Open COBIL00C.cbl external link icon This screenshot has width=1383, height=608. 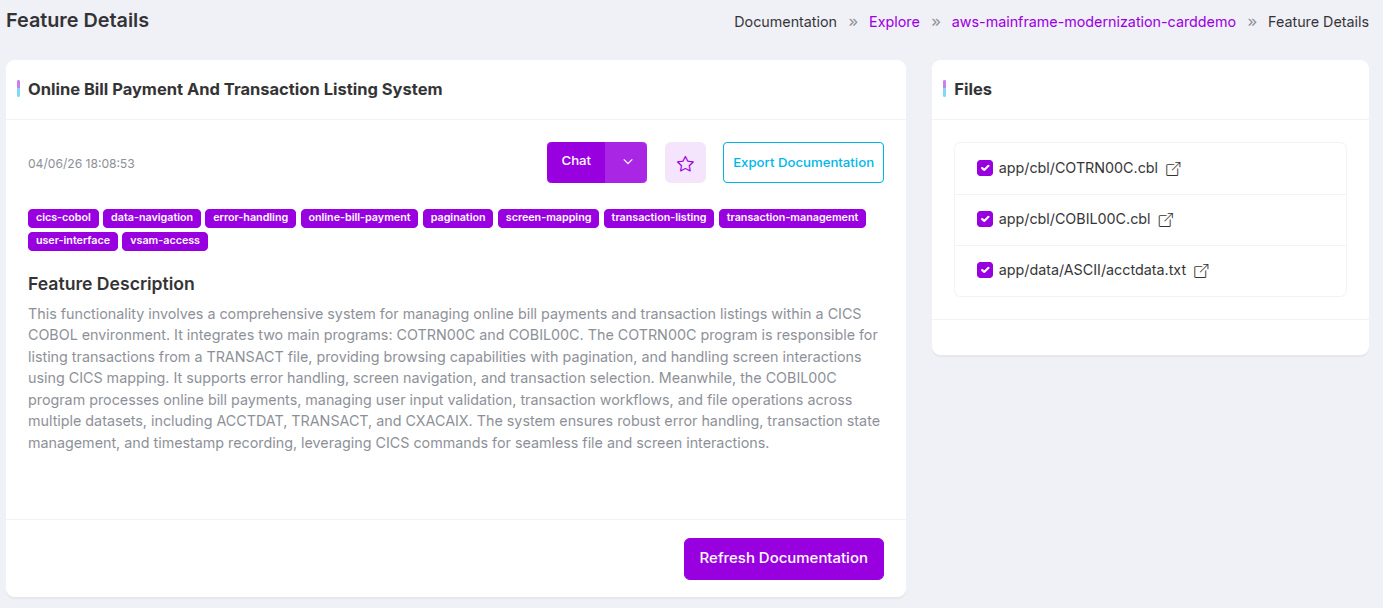[x=1166, y=220]
